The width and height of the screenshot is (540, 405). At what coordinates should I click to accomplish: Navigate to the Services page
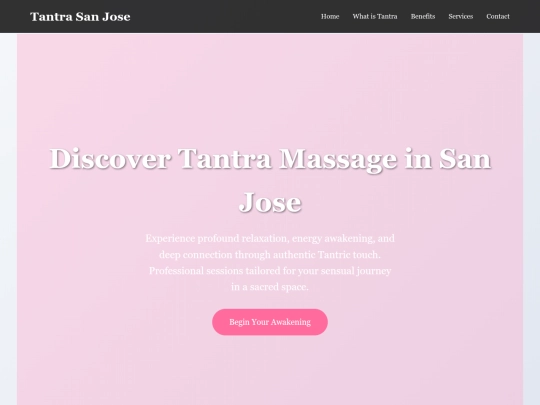[x=460, y=17]
